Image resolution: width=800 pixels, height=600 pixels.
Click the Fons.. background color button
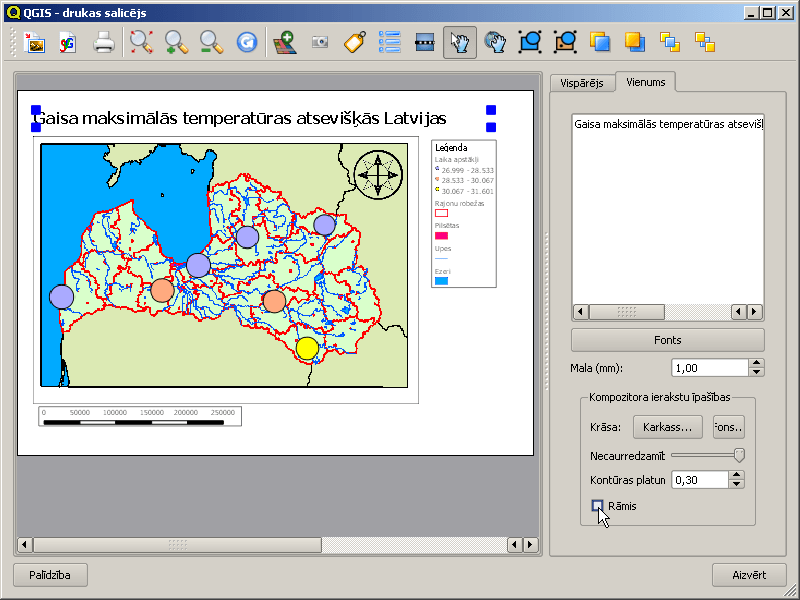729,427
